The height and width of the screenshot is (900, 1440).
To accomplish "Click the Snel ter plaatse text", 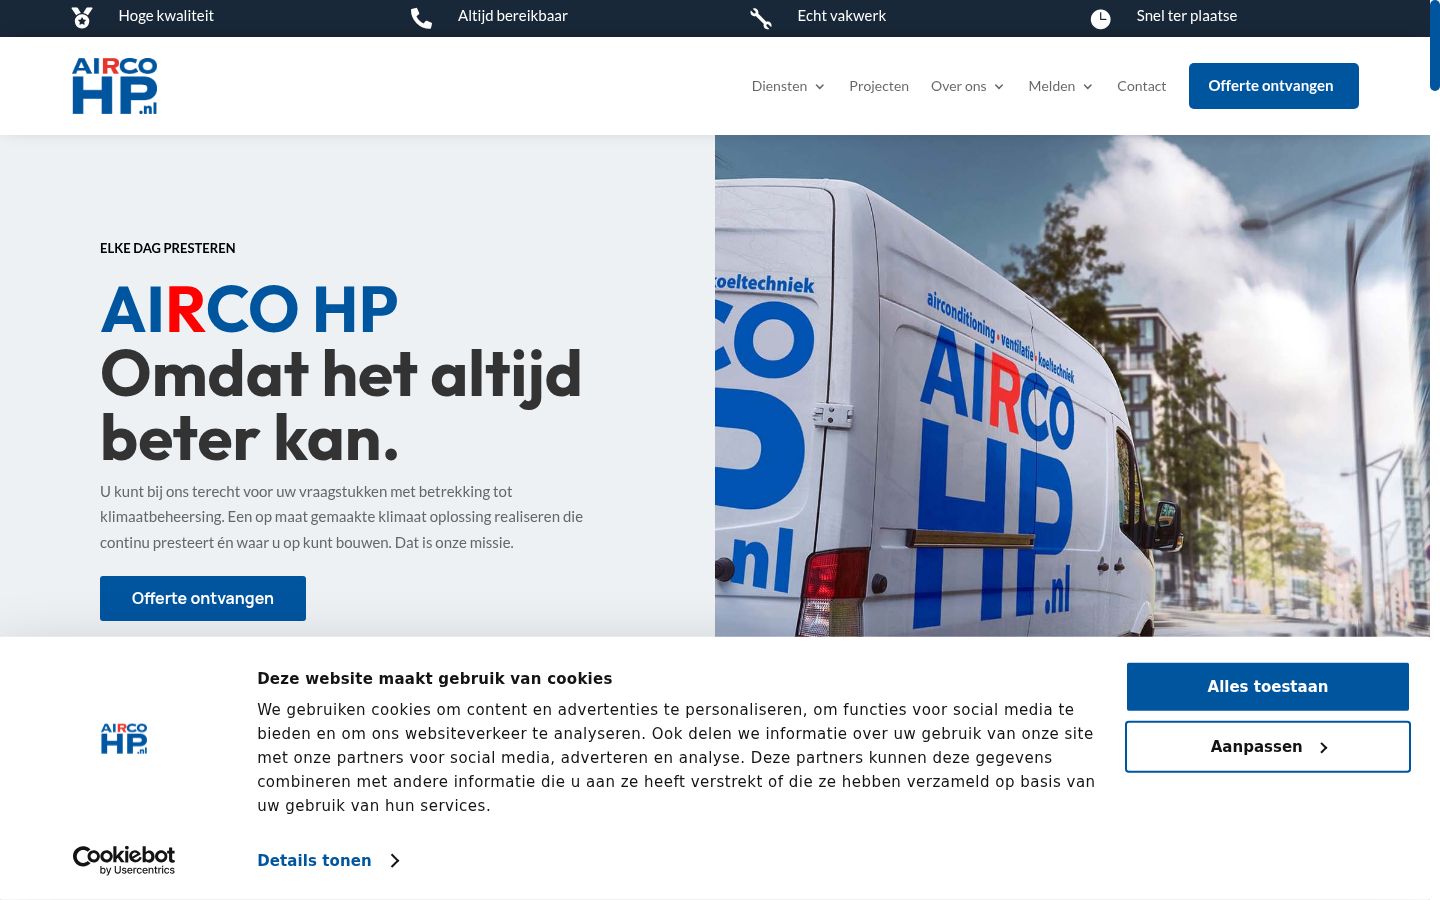I will 1186,16.
